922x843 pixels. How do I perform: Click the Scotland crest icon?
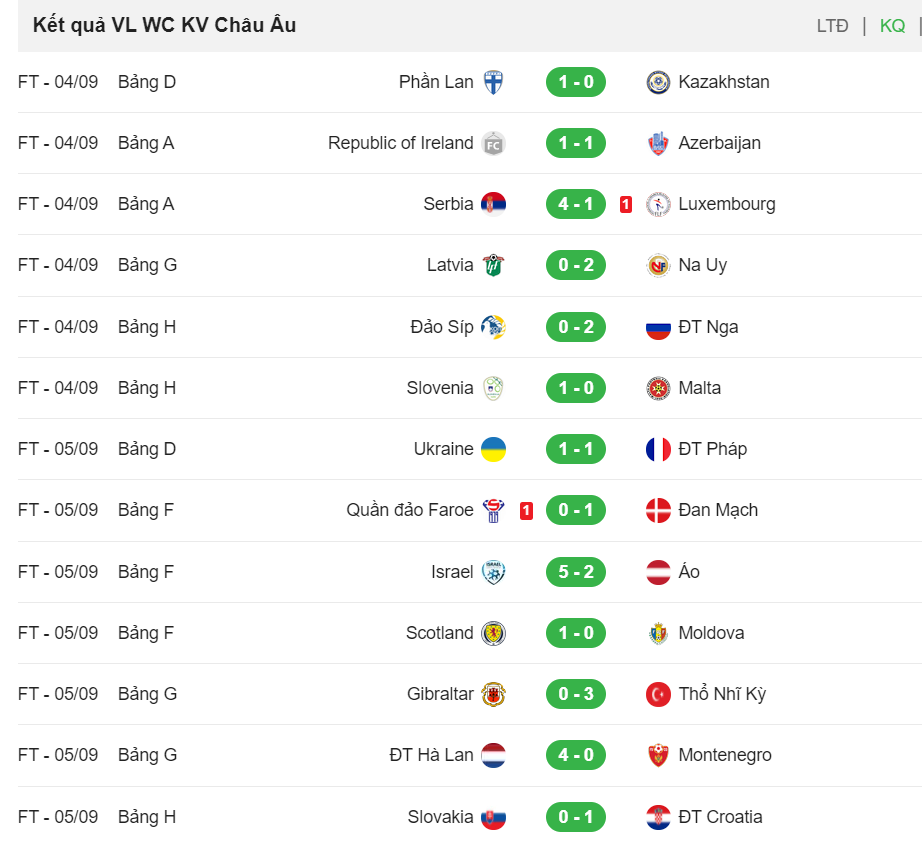click(x=493, y=633)
